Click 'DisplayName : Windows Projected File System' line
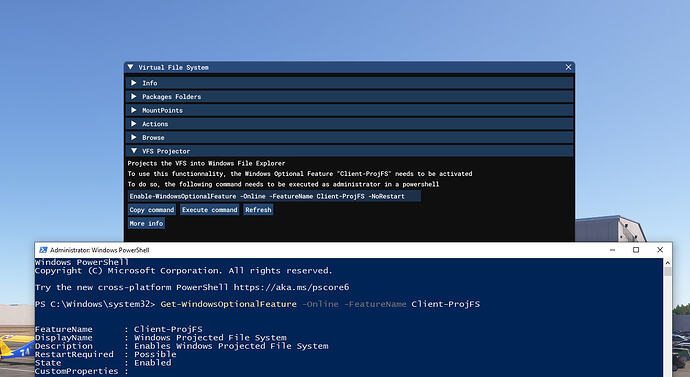The width and height of the screenshot is (690, 377). 161,338
